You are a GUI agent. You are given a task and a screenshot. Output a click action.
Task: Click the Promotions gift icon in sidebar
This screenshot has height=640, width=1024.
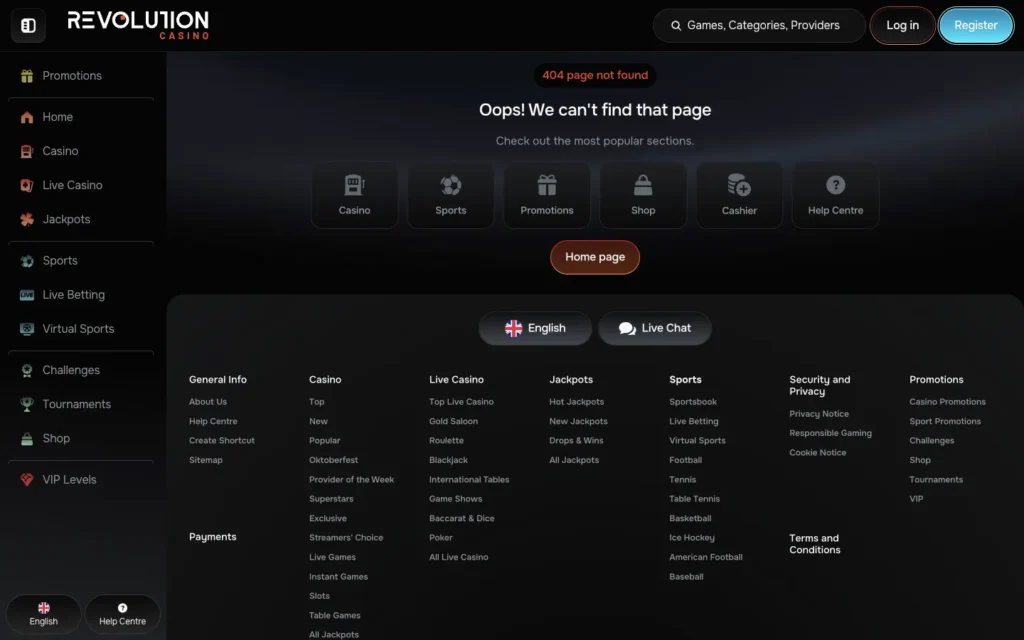27,76
